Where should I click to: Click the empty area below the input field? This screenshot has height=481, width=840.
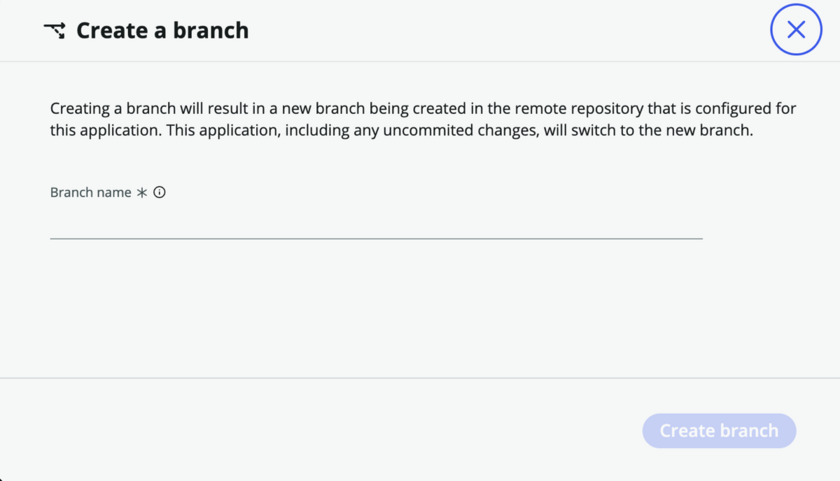[x=376, y=308]
